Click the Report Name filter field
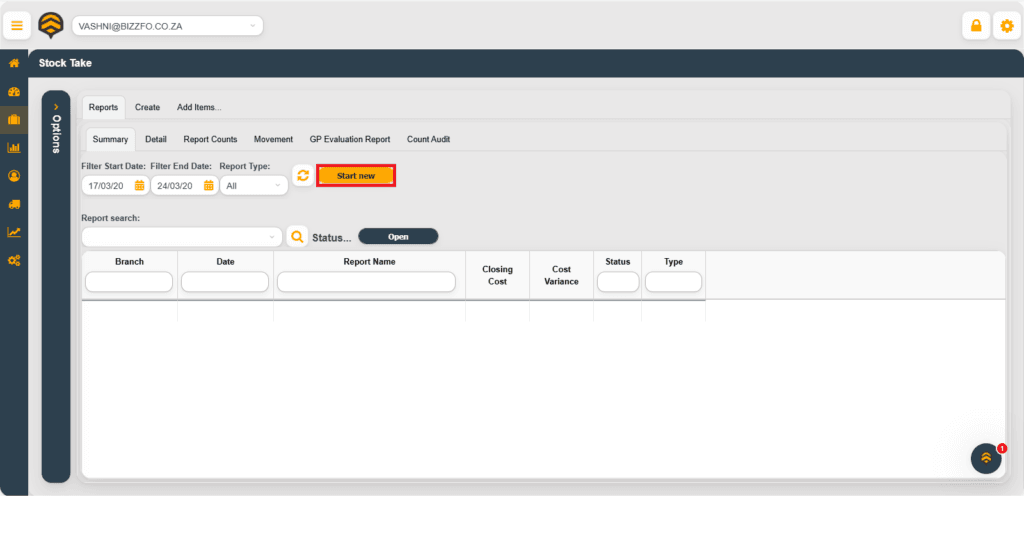This screenshot has height=556, width=1024. pos(366,282)
